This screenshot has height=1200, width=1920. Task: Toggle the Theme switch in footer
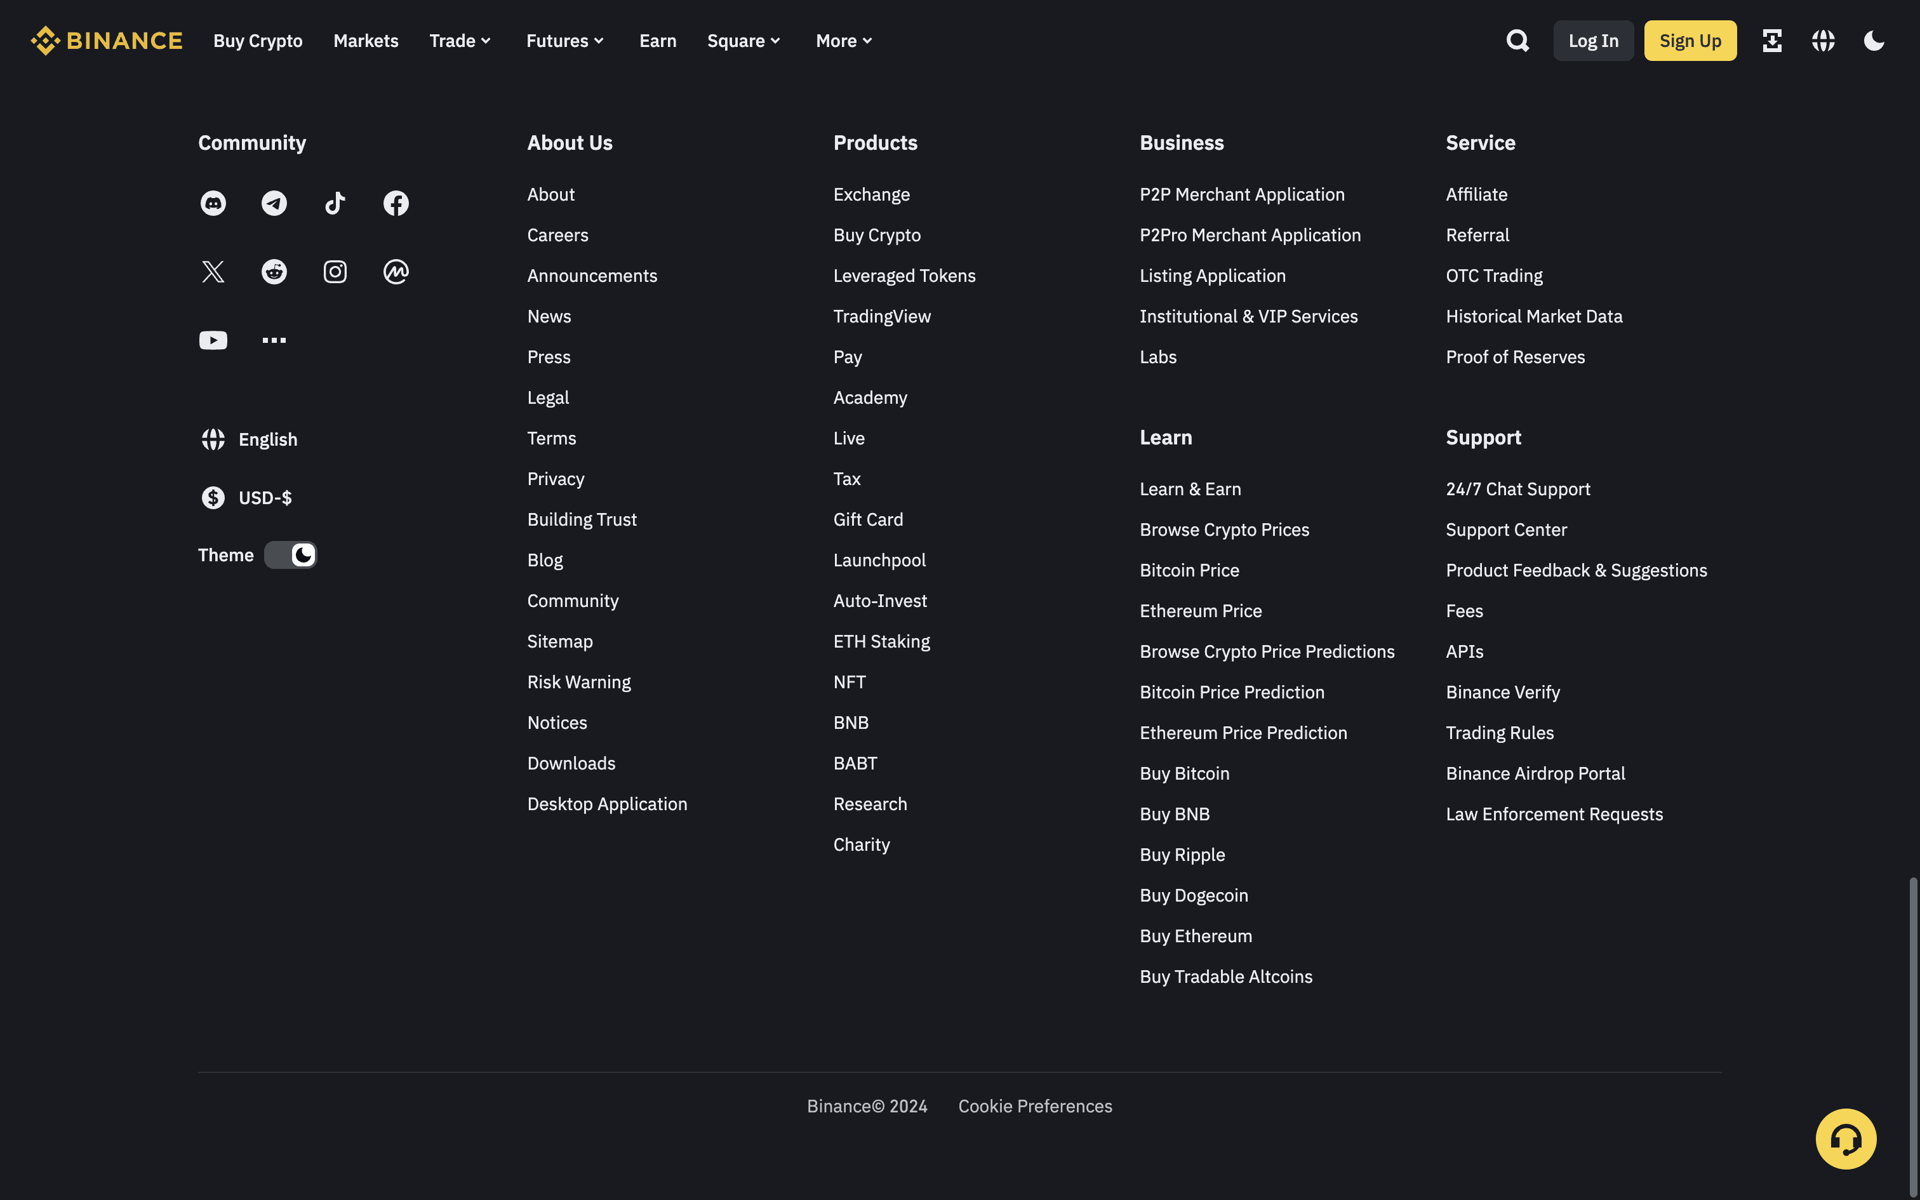click(291, 555)
